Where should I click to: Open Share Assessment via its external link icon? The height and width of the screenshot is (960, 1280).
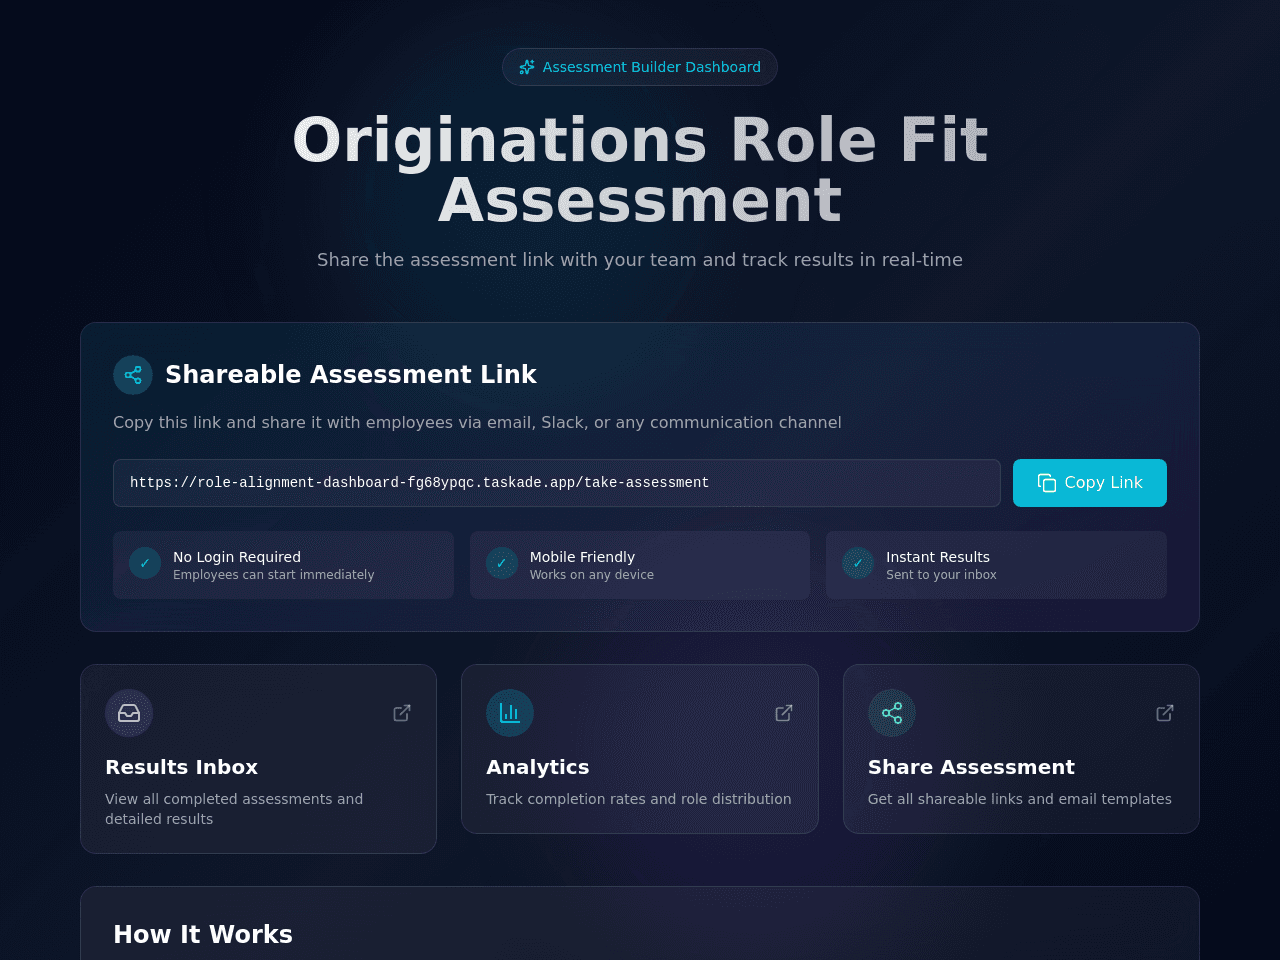[x=1165, y=713]
